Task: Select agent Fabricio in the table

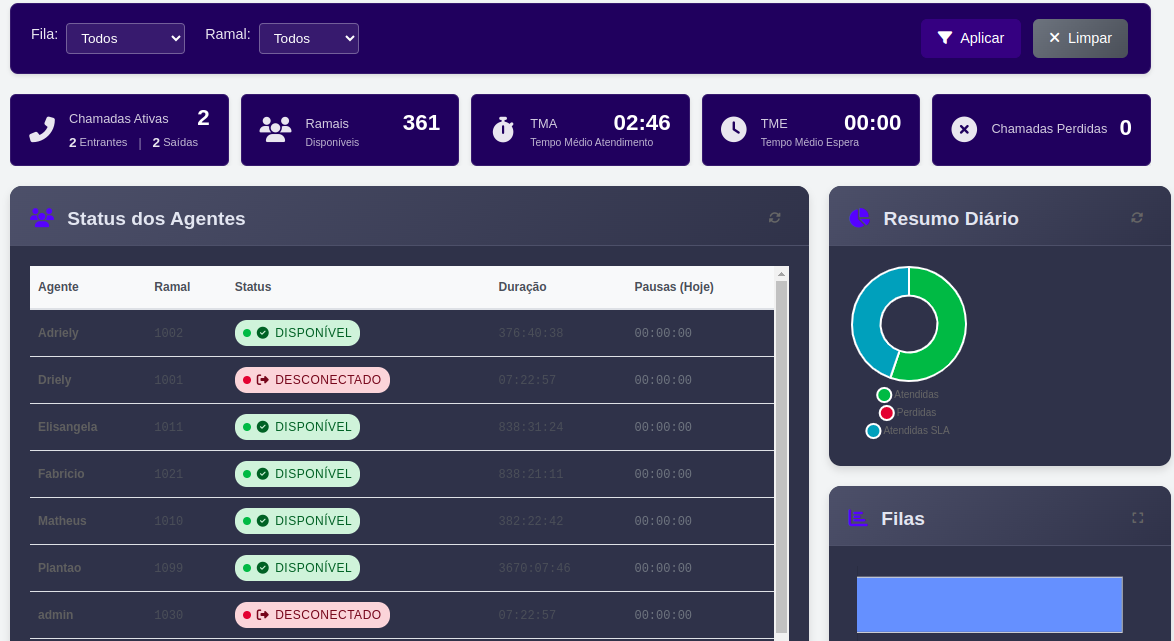Action: tap(61, 474)
